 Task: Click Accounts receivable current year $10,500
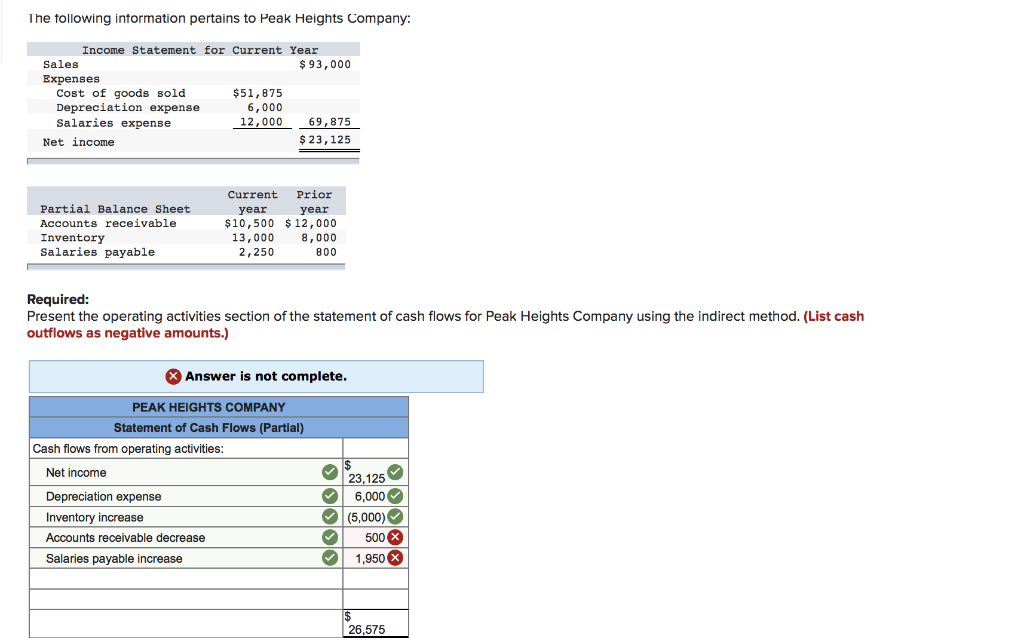[x=249, y=223]
